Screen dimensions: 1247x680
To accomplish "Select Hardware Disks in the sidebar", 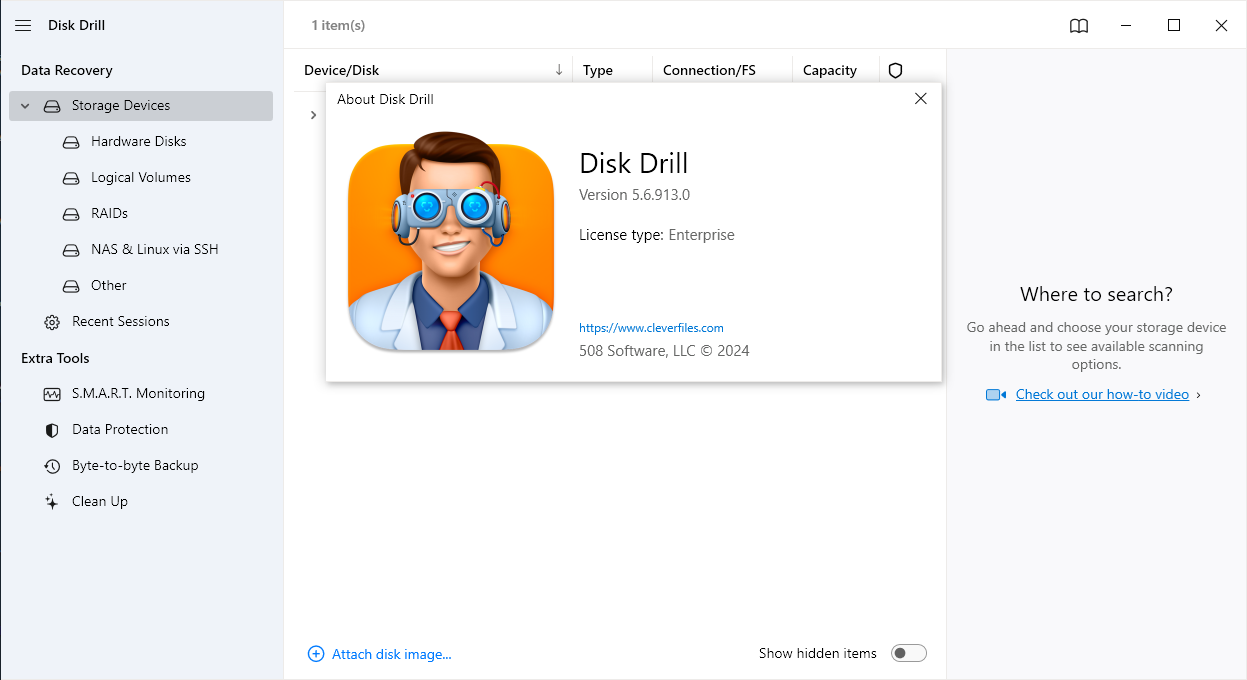I will pos(139,142).
